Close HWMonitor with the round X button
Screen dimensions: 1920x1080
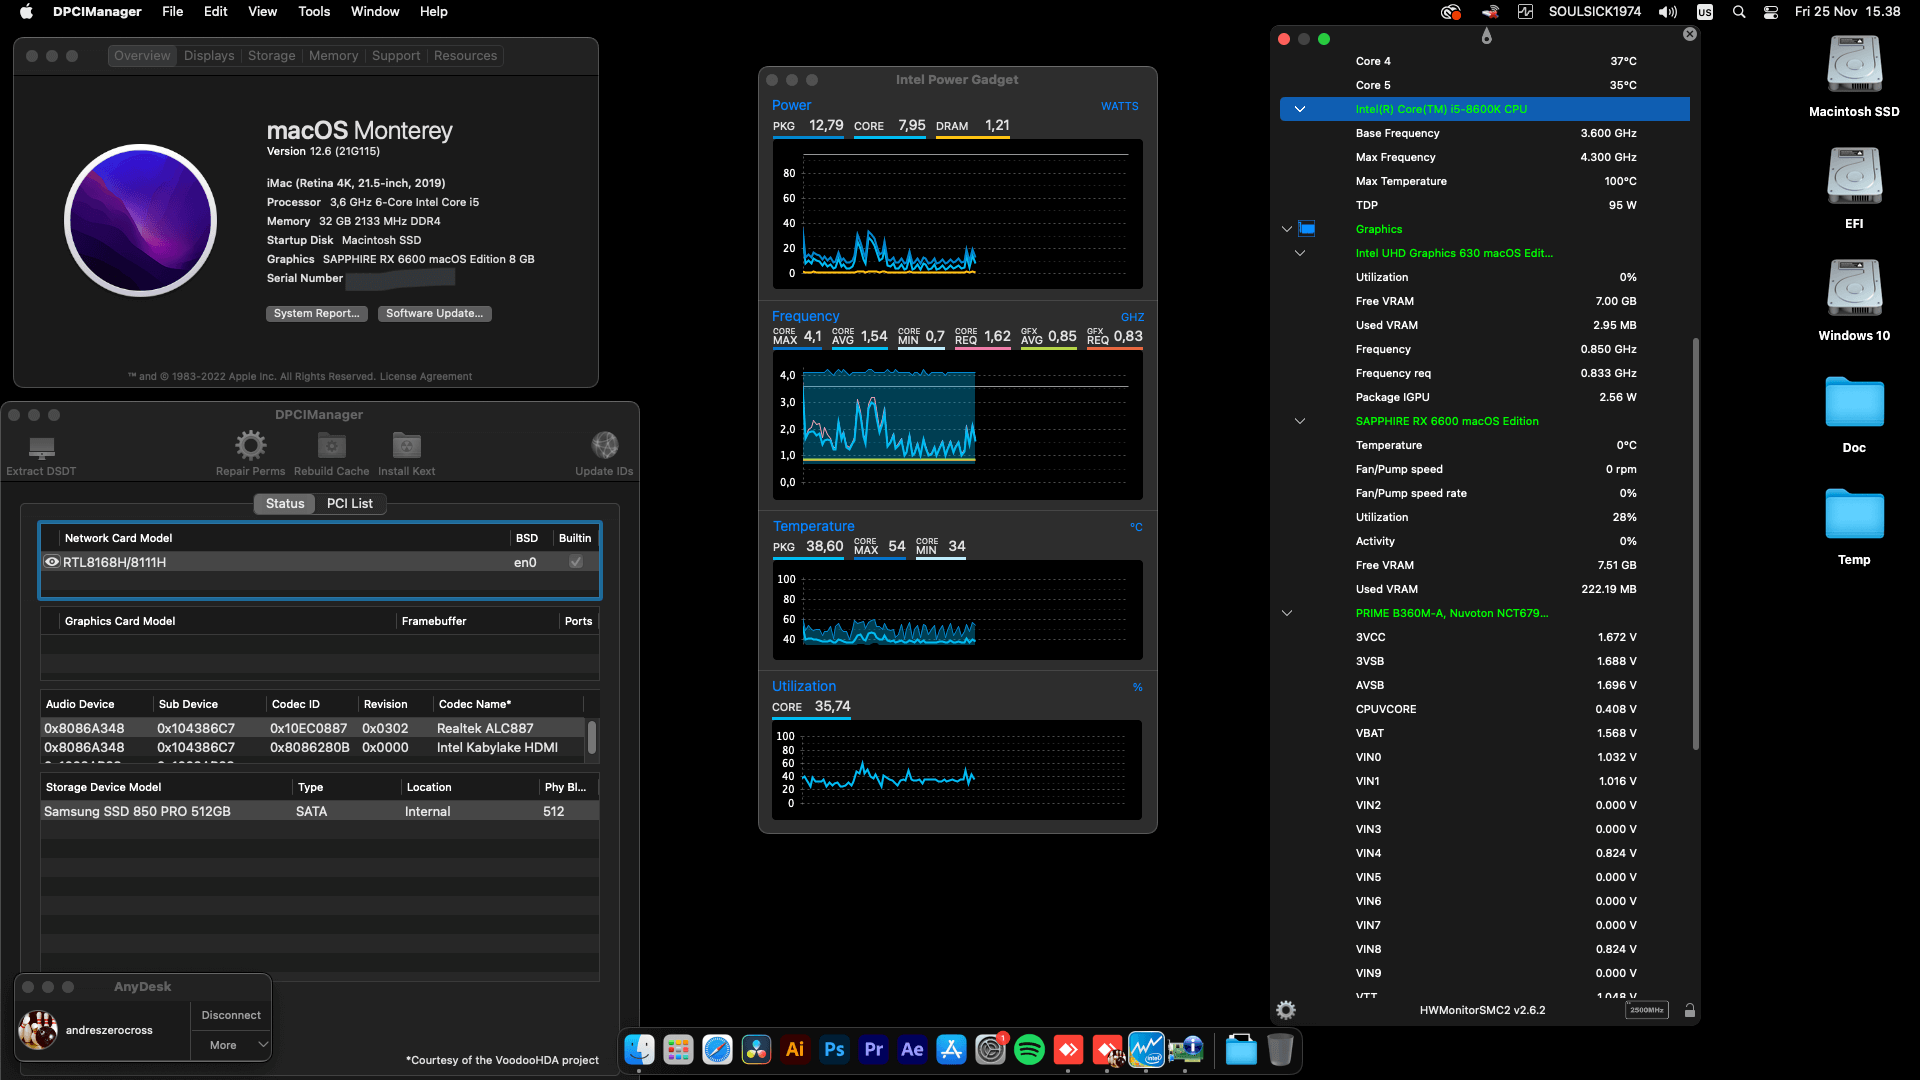pyautogui.click(x=1690, y=34)
